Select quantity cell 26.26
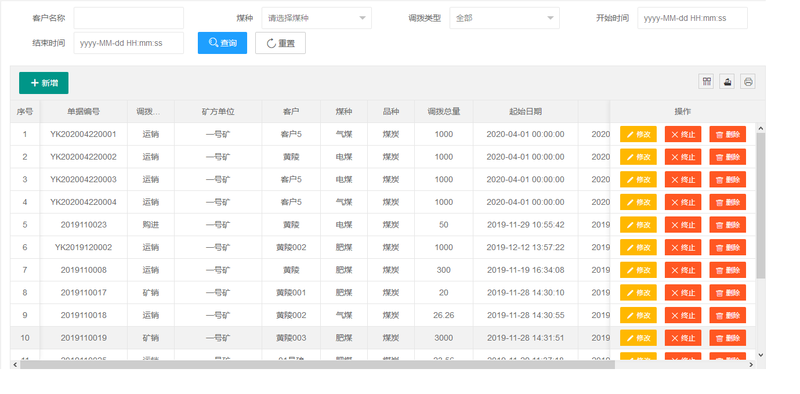The width and height of the screenshot is (800, 394). point(444,315)
